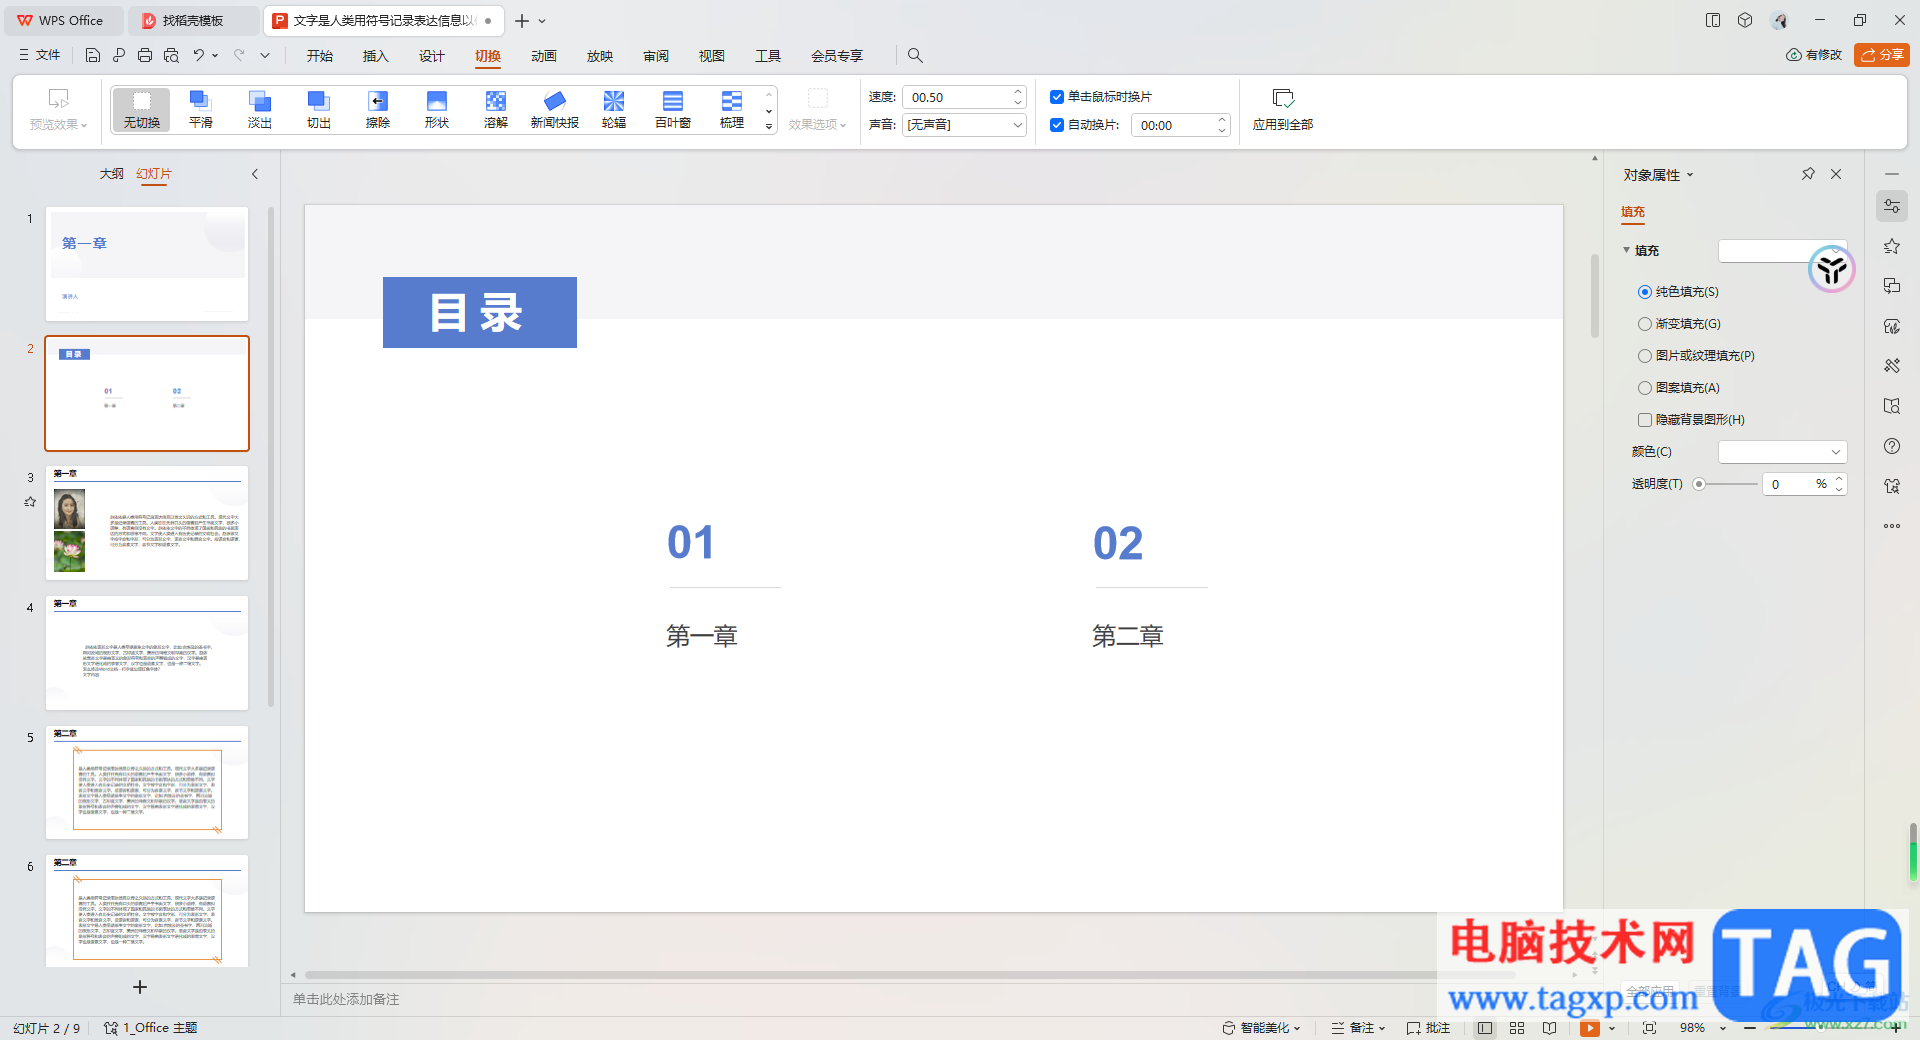The height and width of the screenshot is (1040, 1920).
Task: Click the 分享 share button
Action: pos(1882,55)
